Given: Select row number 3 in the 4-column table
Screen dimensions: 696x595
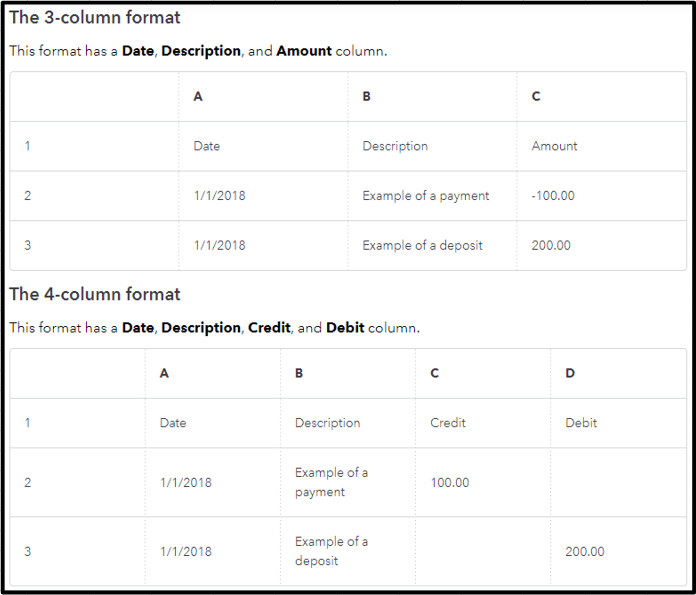Looking at the screenshot, I should [27, 551].
